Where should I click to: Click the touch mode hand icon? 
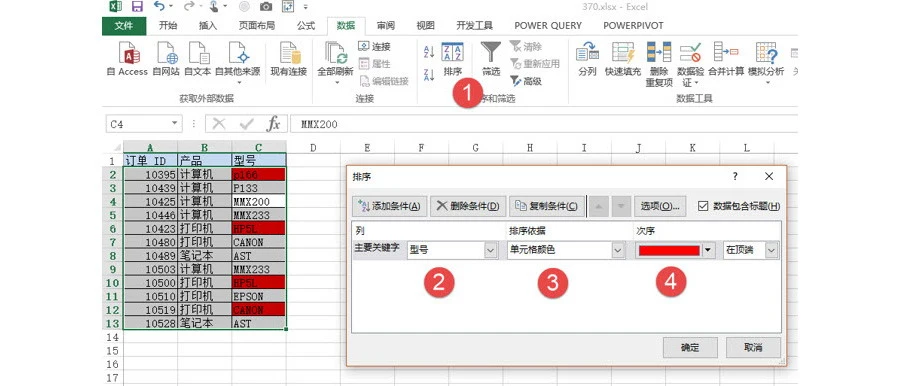click(215, 6)
